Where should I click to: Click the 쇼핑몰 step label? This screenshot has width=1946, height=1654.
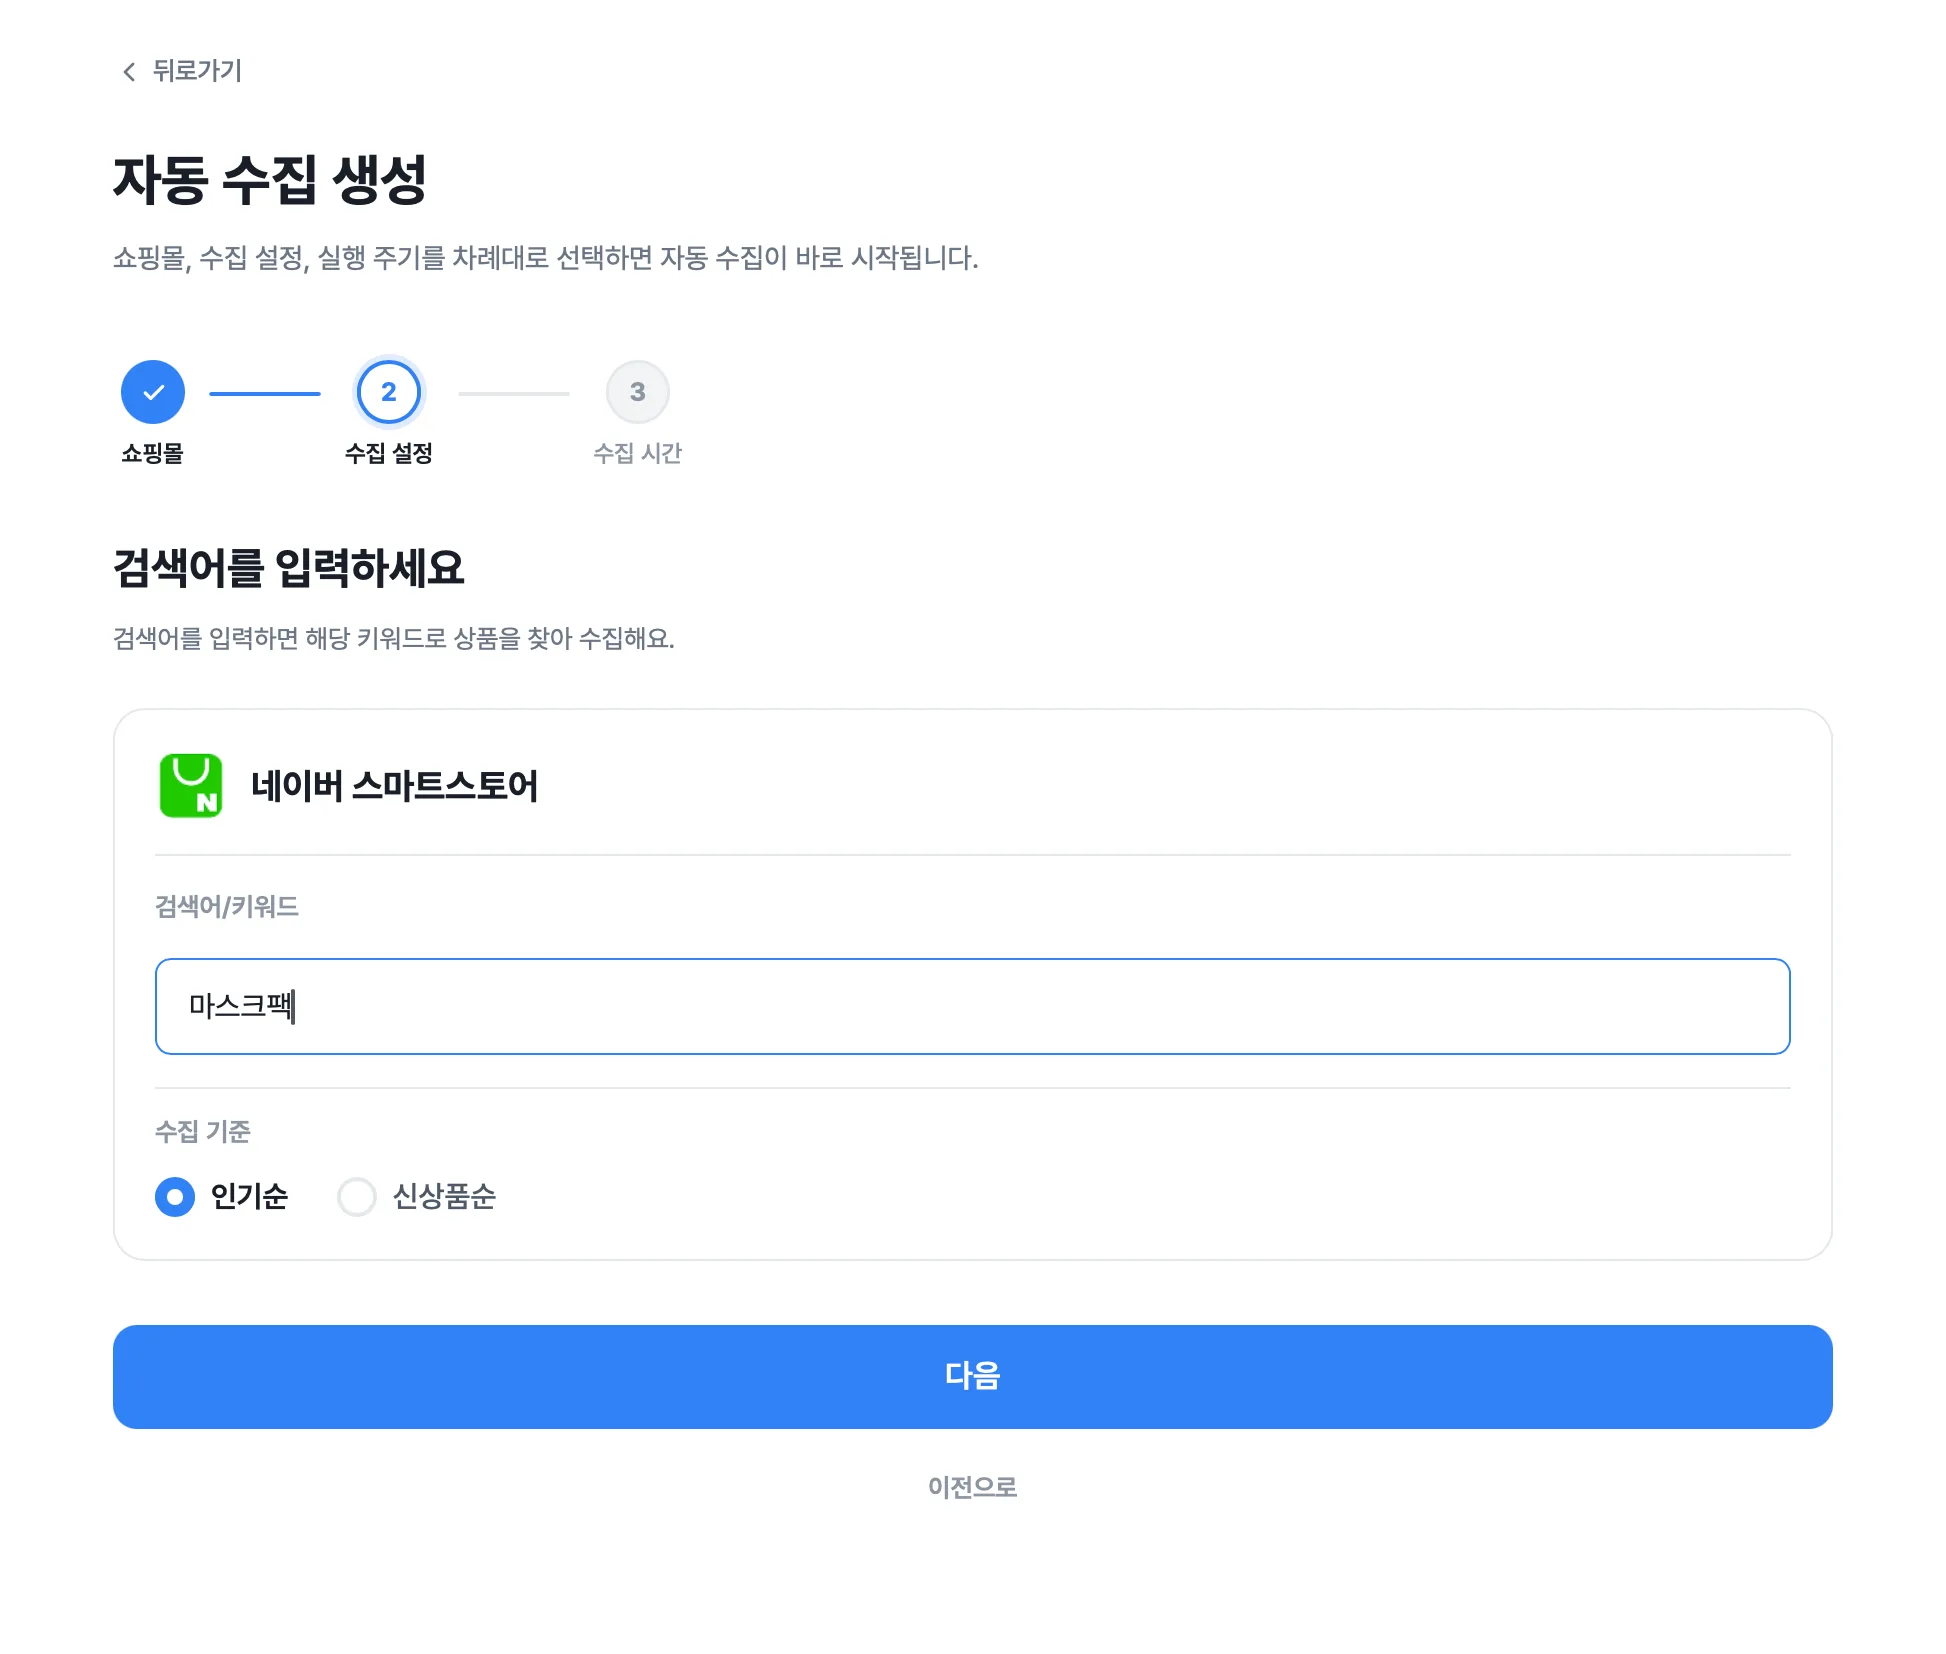coord(153,453)
